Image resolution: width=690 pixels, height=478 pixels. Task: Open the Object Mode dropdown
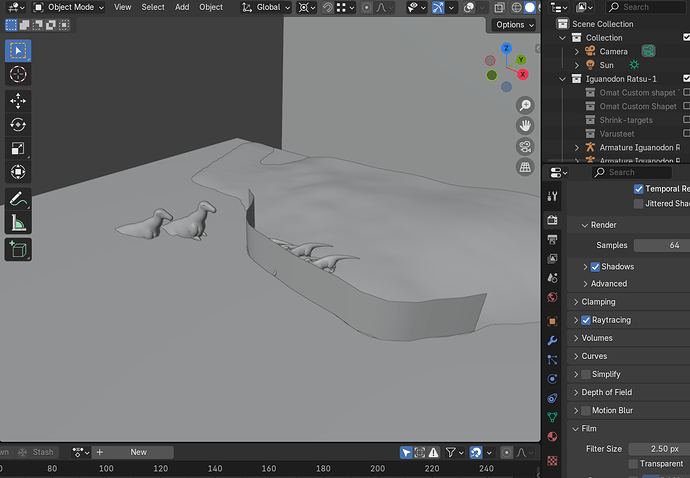pyautogui.click(x=69, y=7)
